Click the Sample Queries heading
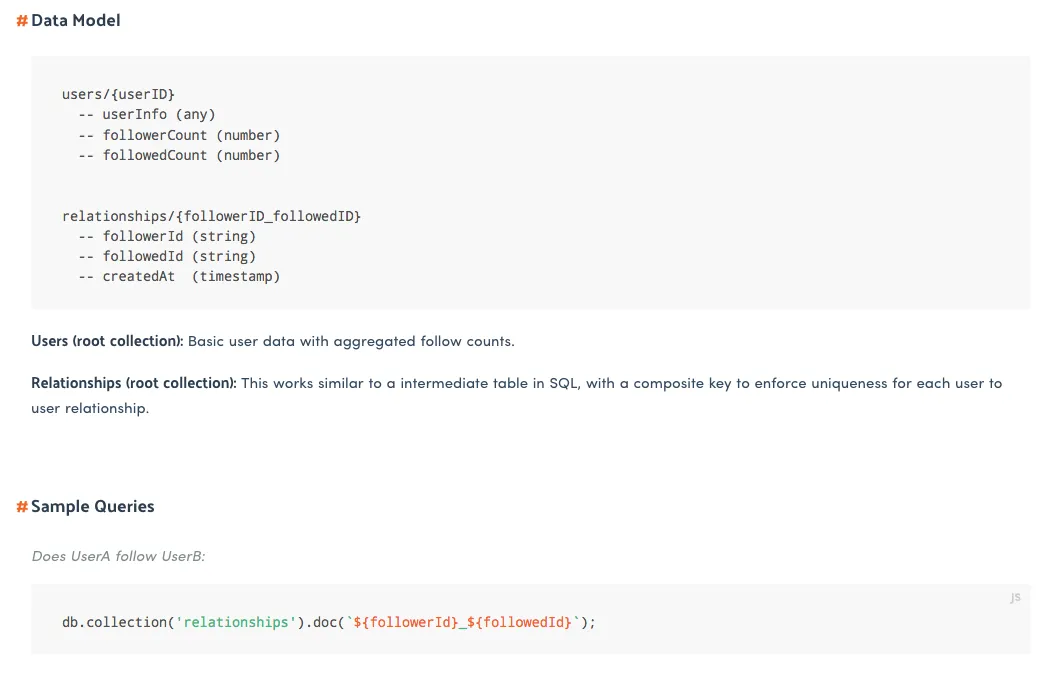 click(93, 507)
